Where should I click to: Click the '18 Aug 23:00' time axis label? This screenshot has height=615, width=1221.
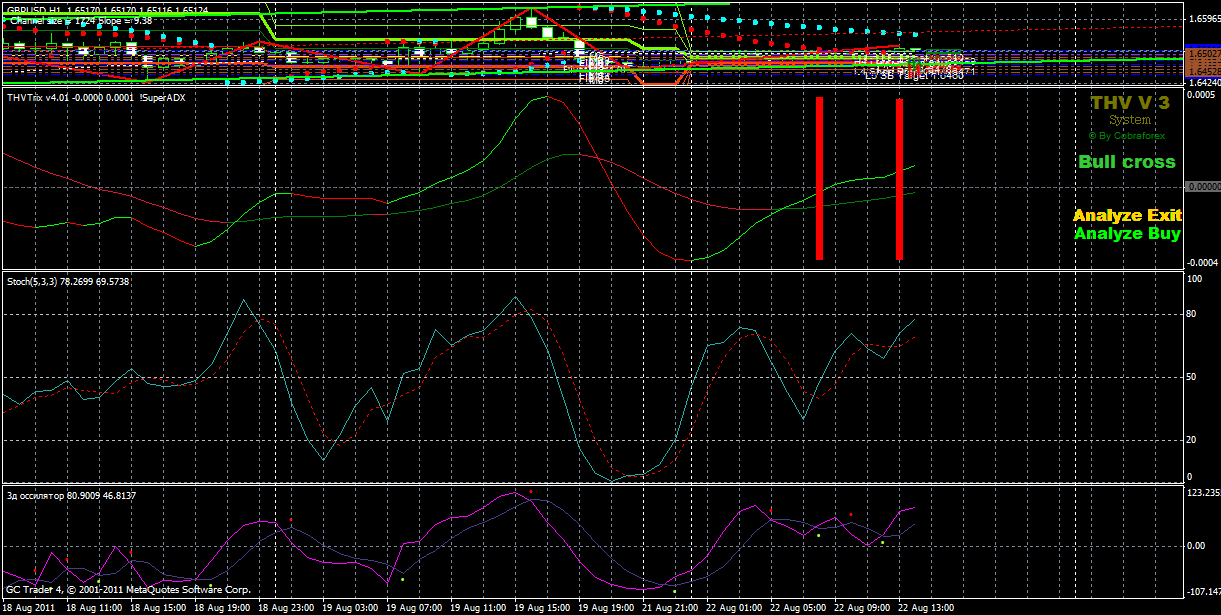(286, 607)
